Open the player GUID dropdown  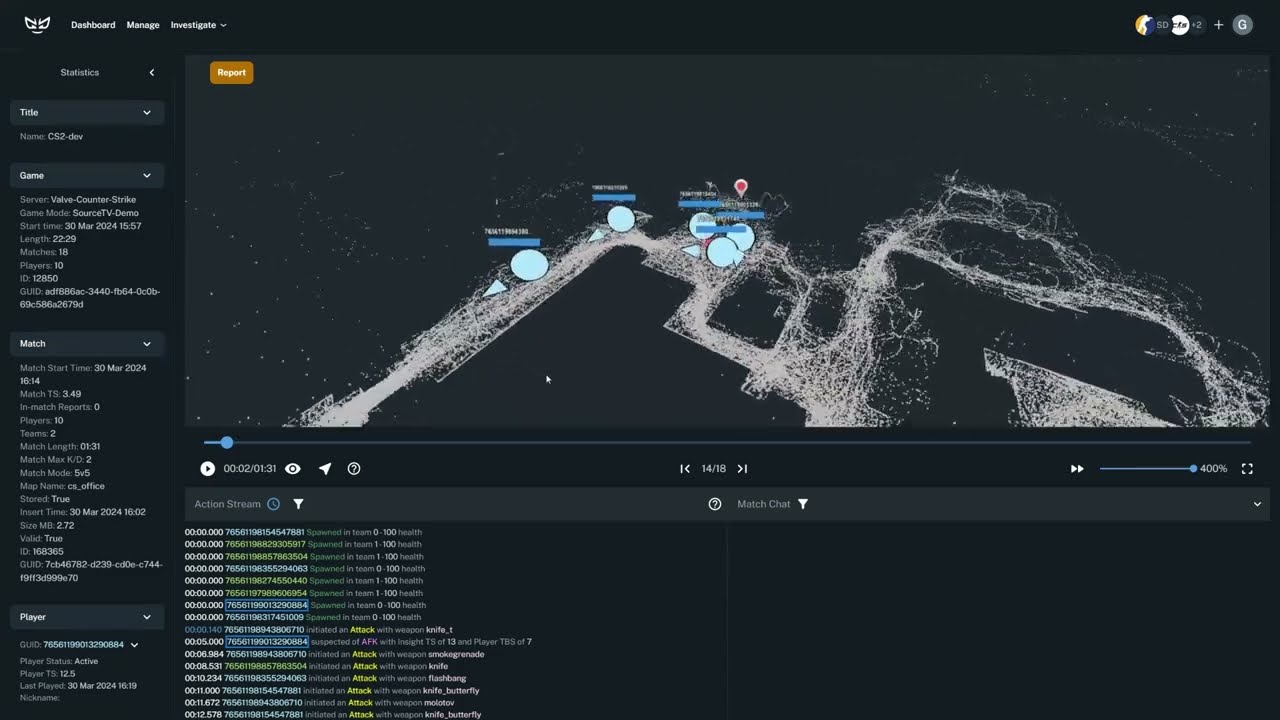click(x=134, y=645)
